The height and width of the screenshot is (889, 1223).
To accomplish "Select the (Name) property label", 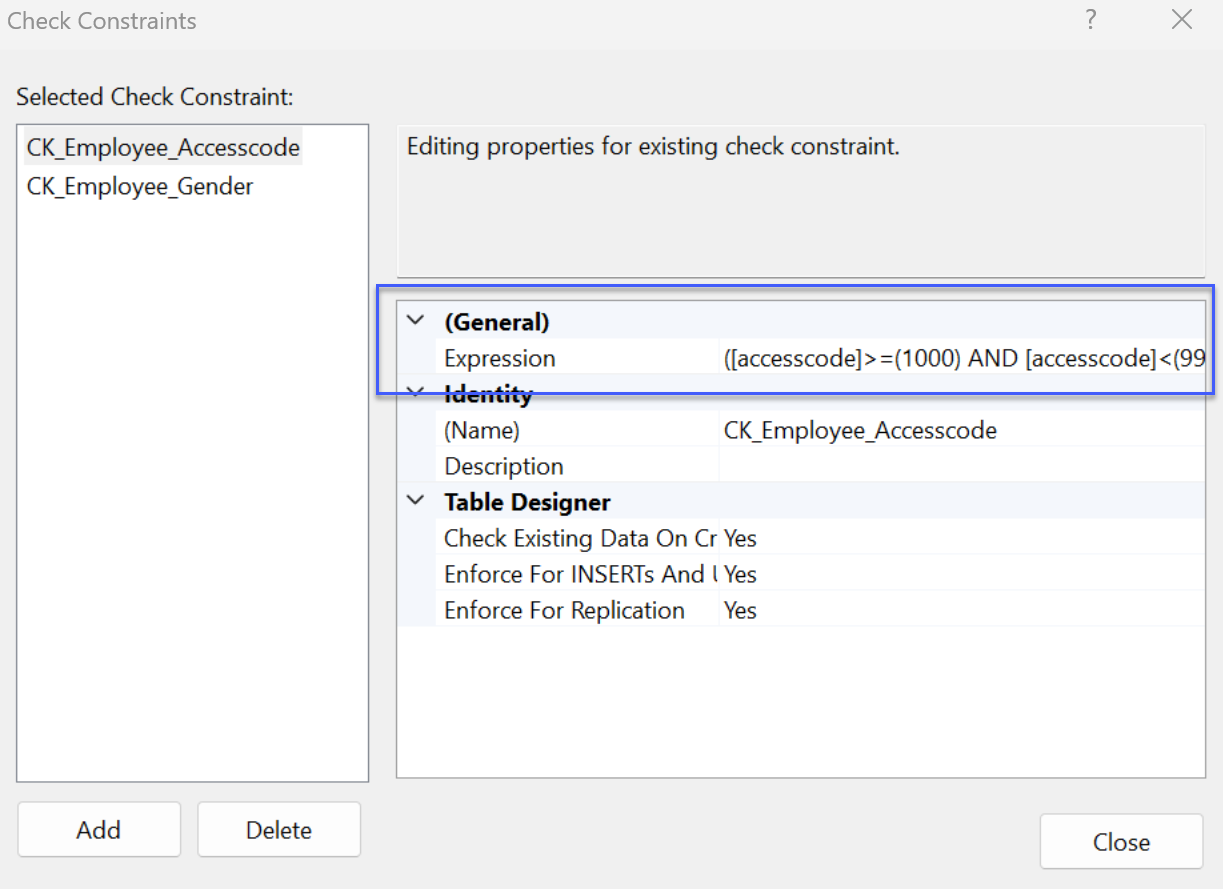I will point(482,430).
